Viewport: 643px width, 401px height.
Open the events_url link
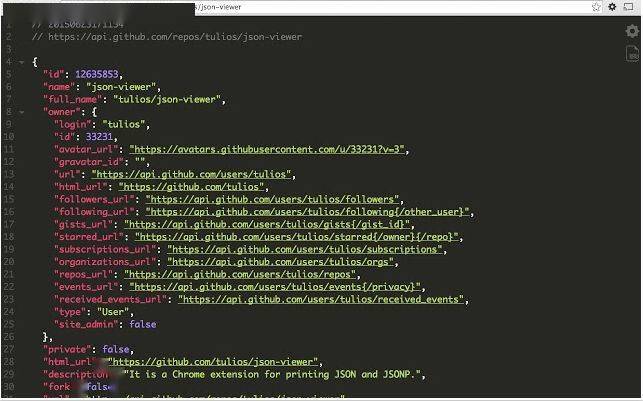click(x=276, y=287)
